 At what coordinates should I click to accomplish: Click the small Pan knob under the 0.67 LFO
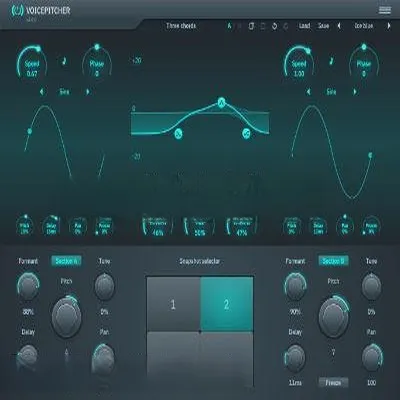coord(78,227)
